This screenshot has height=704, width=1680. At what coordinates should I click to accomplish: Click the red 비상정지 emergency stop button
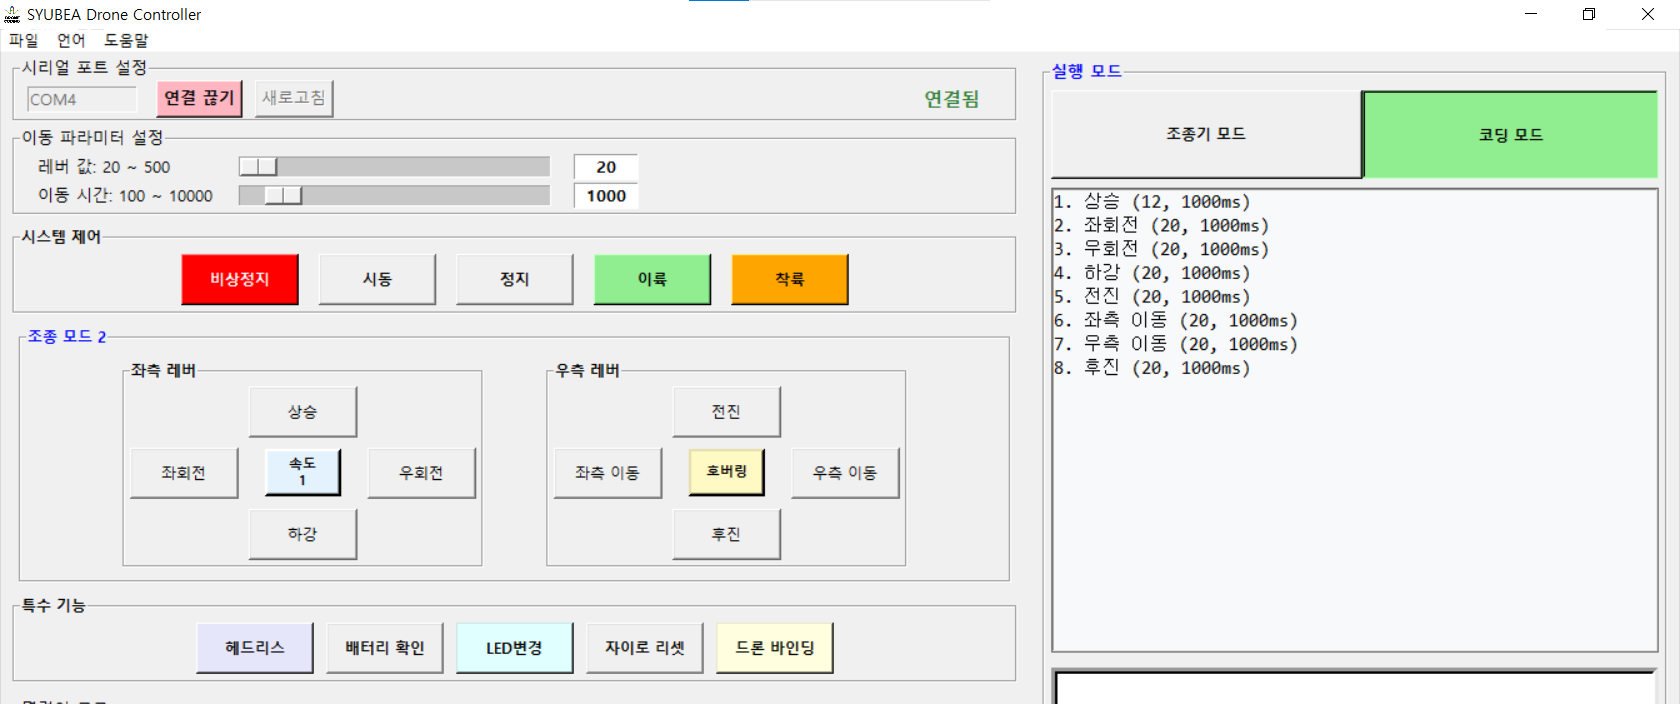240,279
